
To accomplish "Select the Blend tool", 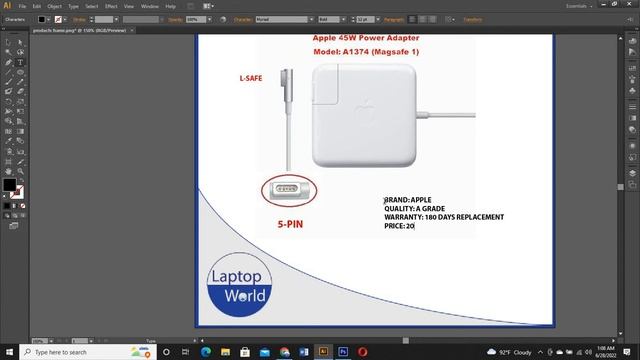I will pos(20,141).
